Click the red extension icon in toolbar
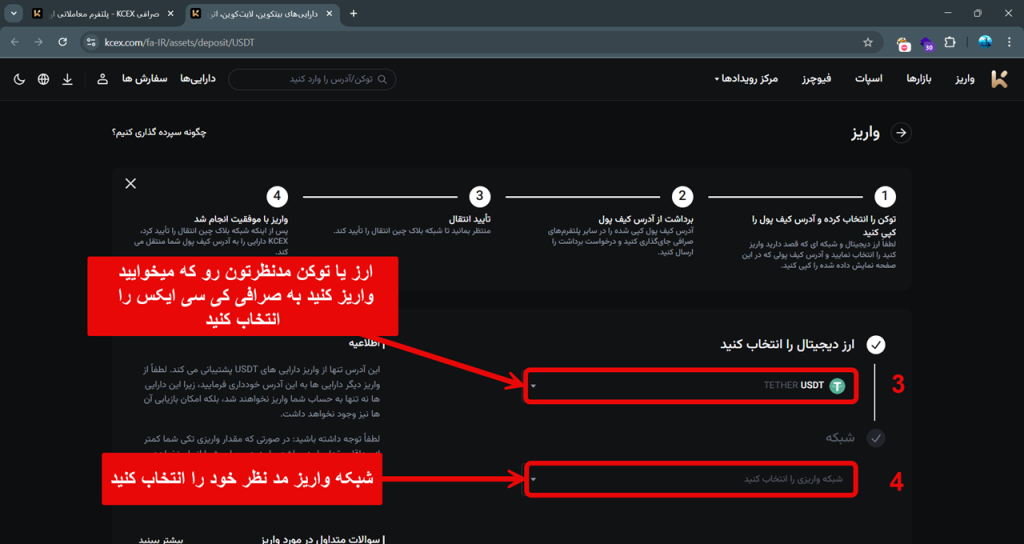The image size is (1024, 544). click(904, 44)
